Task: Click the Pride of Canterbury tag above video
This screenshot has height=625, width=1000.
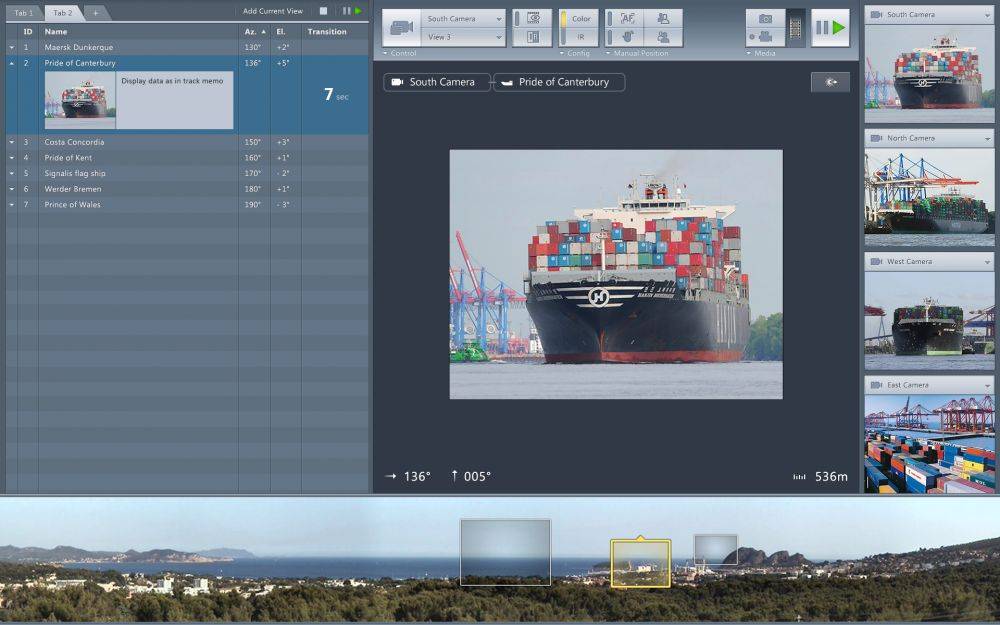Action: [559, 82]
